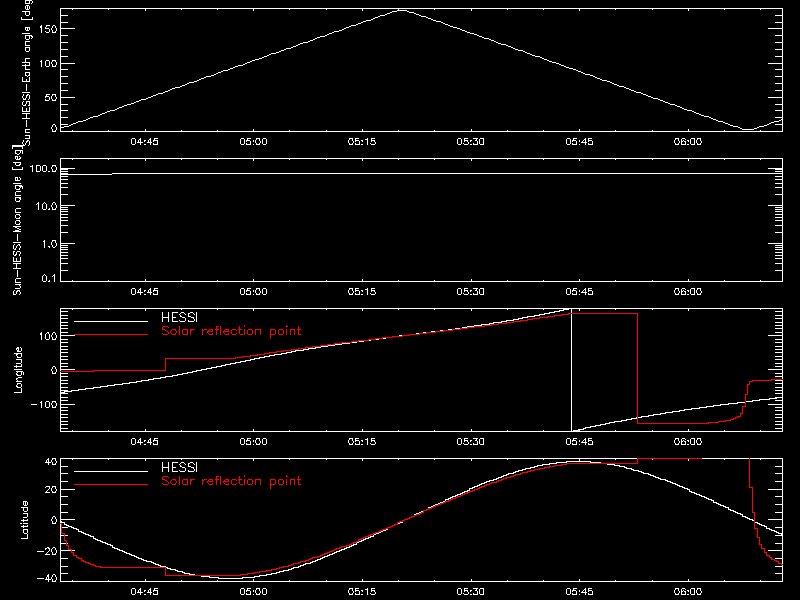This screenshot has width=800, height=600.
Task: Click 05:00 time label under Latitude plot
Action: point(253,592)
